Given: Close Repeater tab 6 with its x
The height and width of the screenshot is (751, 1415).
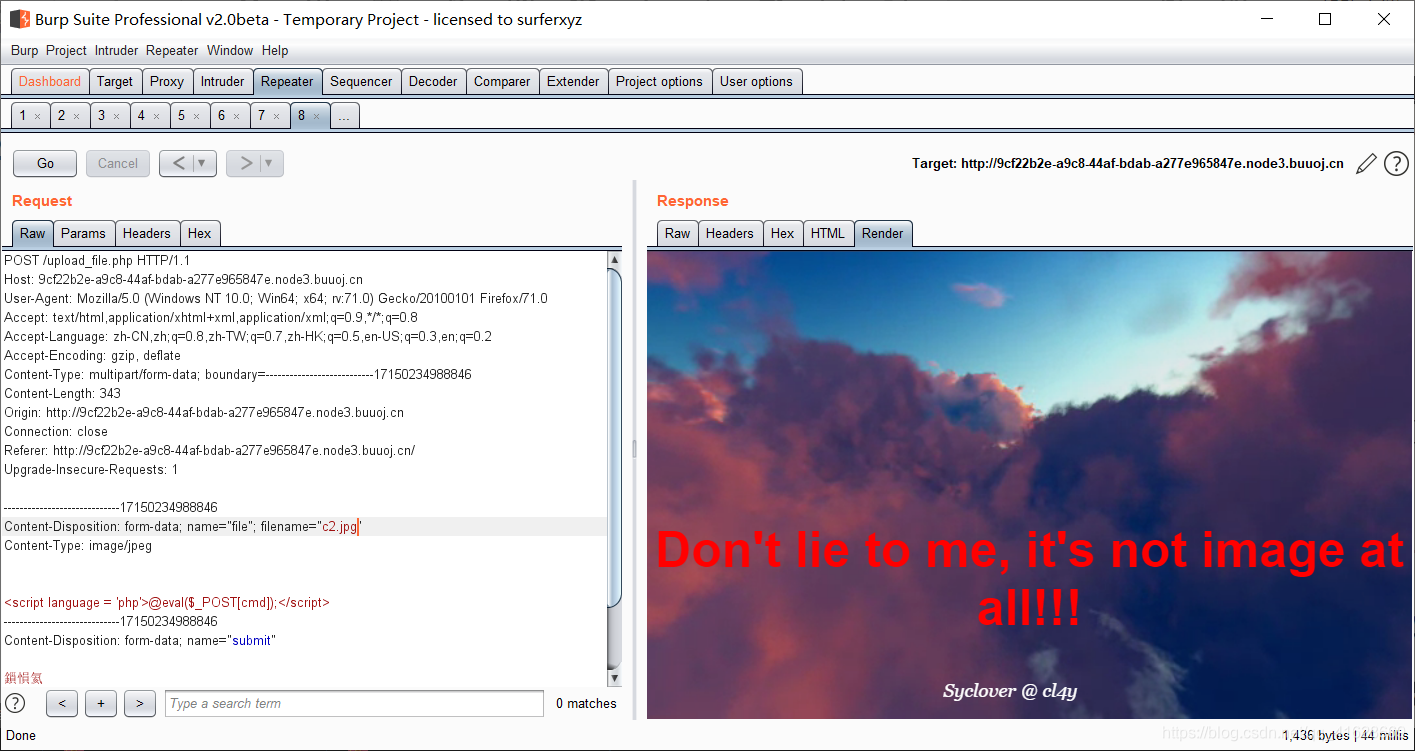Looking at the screenshot, I should click(236, 116).
